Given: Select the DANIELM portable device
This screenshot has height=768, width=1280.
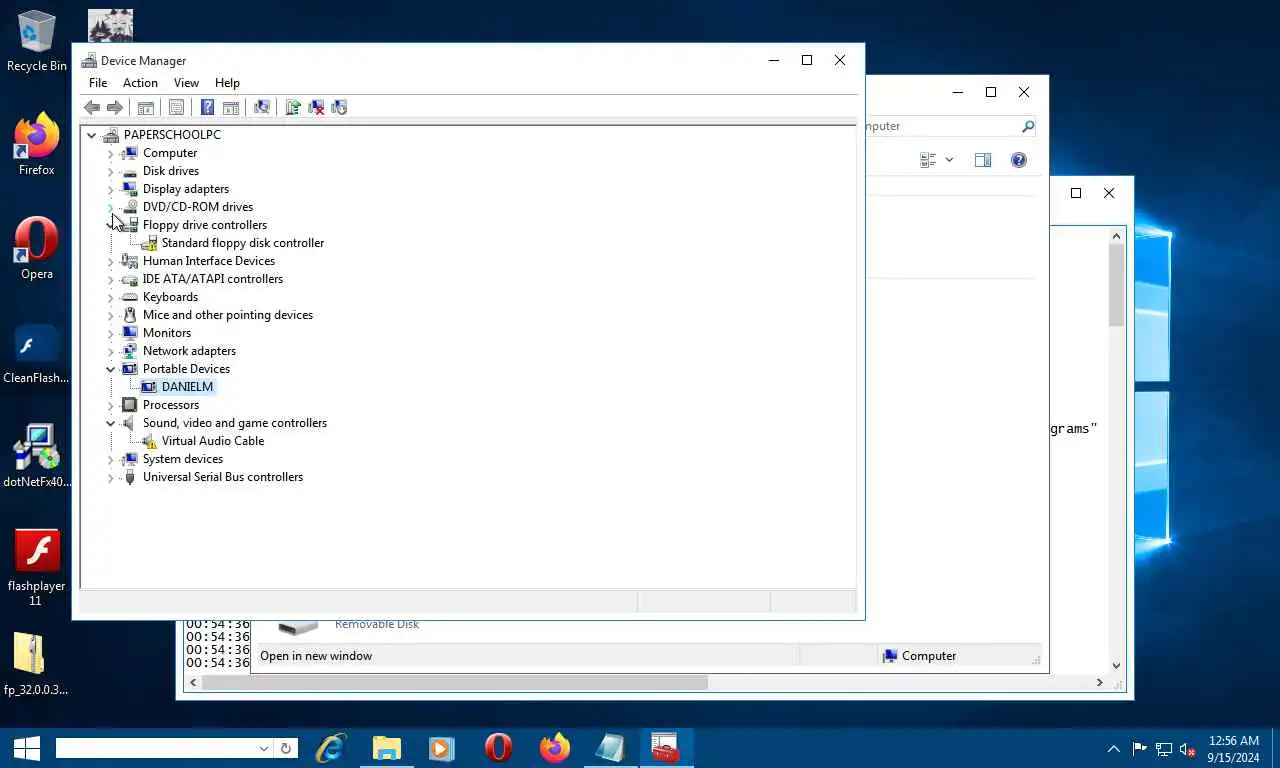Looking at the screenshot, I should (x=187, y=387).
